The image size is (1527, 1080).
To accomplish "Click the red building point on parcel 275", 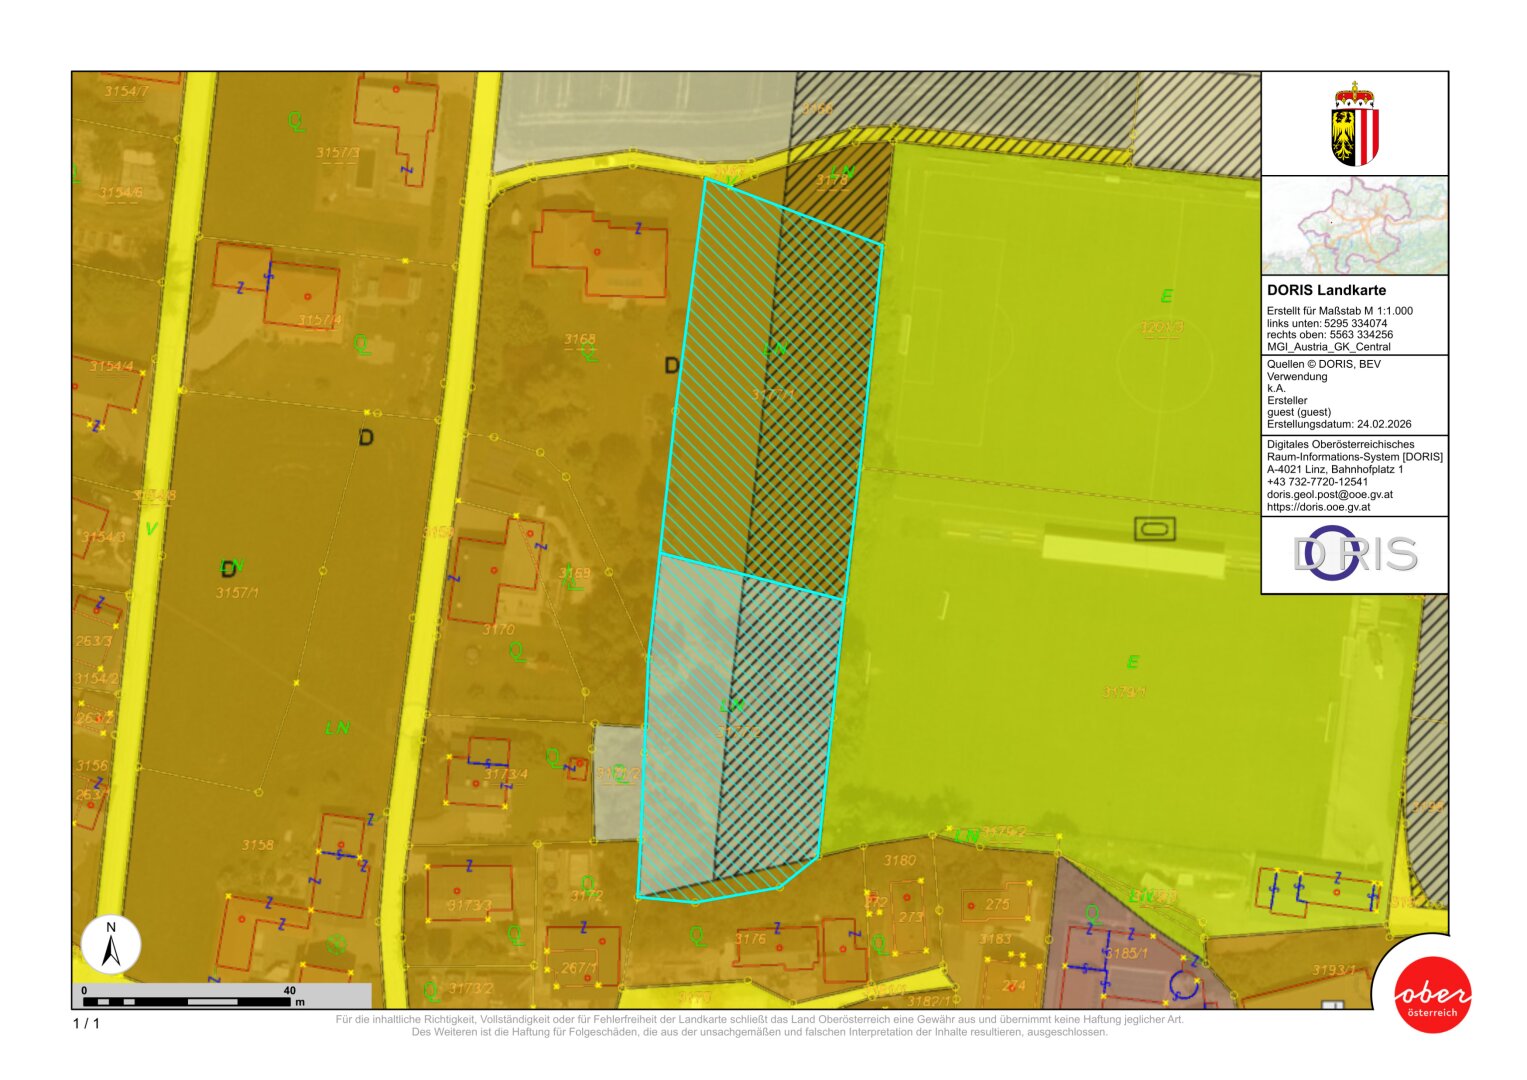I will tap(970, 905).
